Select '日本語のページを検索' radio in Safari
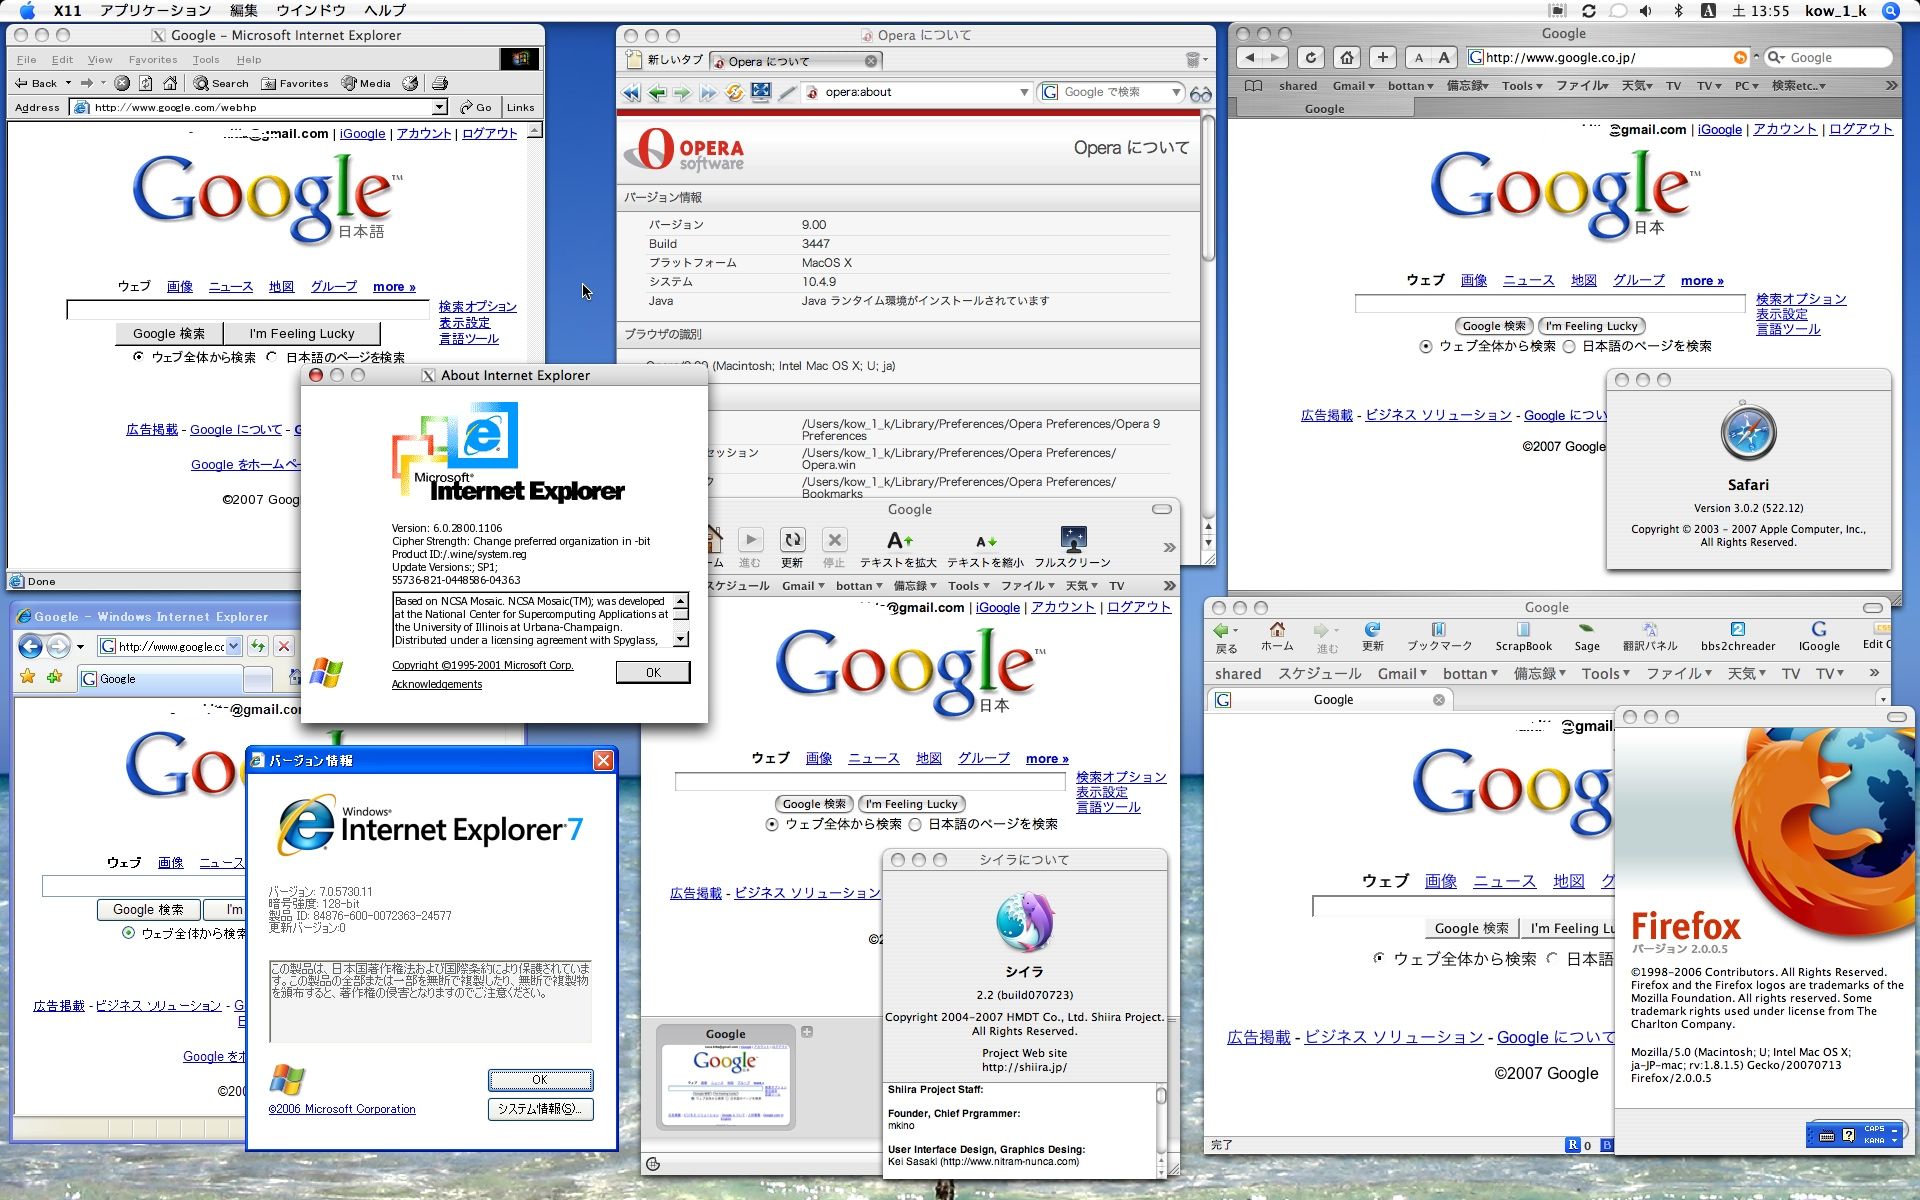 (1569, 347)
